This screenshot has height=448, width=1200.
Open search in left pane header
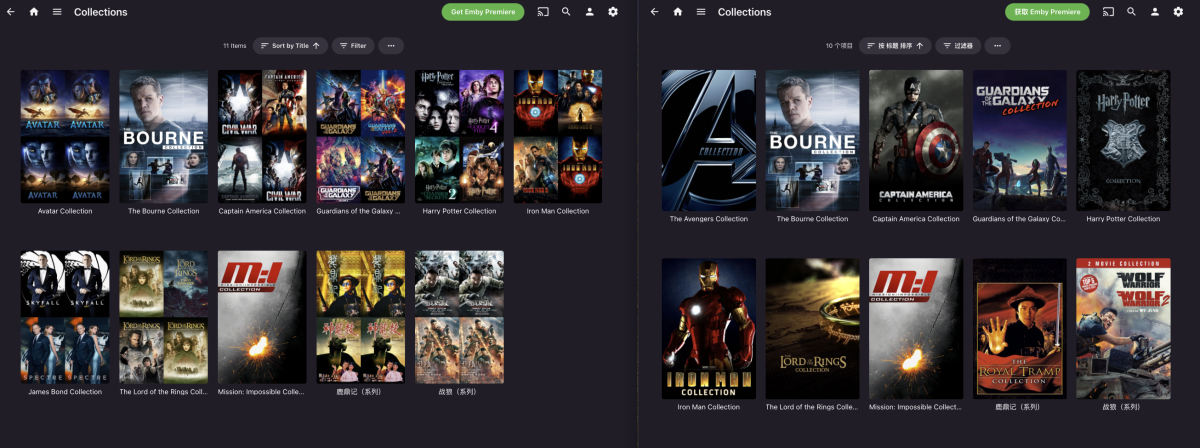pyautogui.click(x=566, y=12)
